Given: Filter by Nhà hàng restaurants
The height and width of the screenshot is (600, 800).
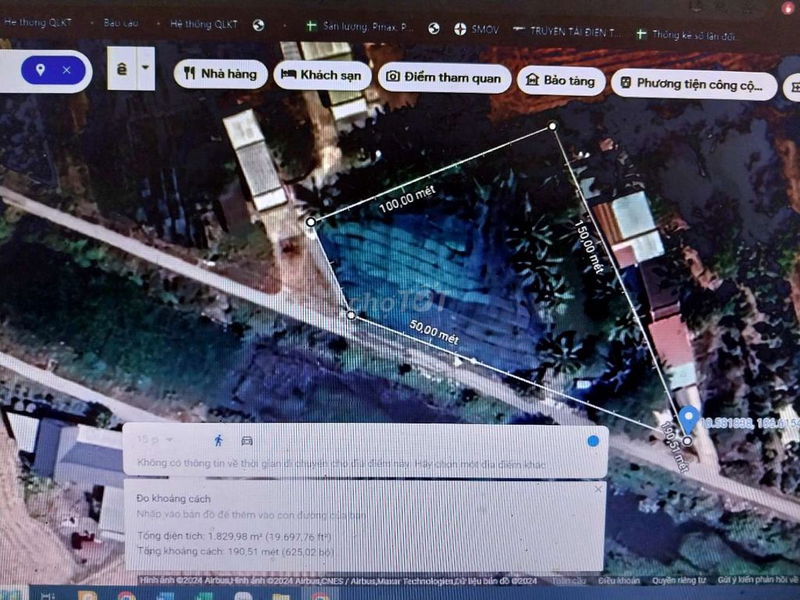Looking at the screenshot, I should (220, 74).
